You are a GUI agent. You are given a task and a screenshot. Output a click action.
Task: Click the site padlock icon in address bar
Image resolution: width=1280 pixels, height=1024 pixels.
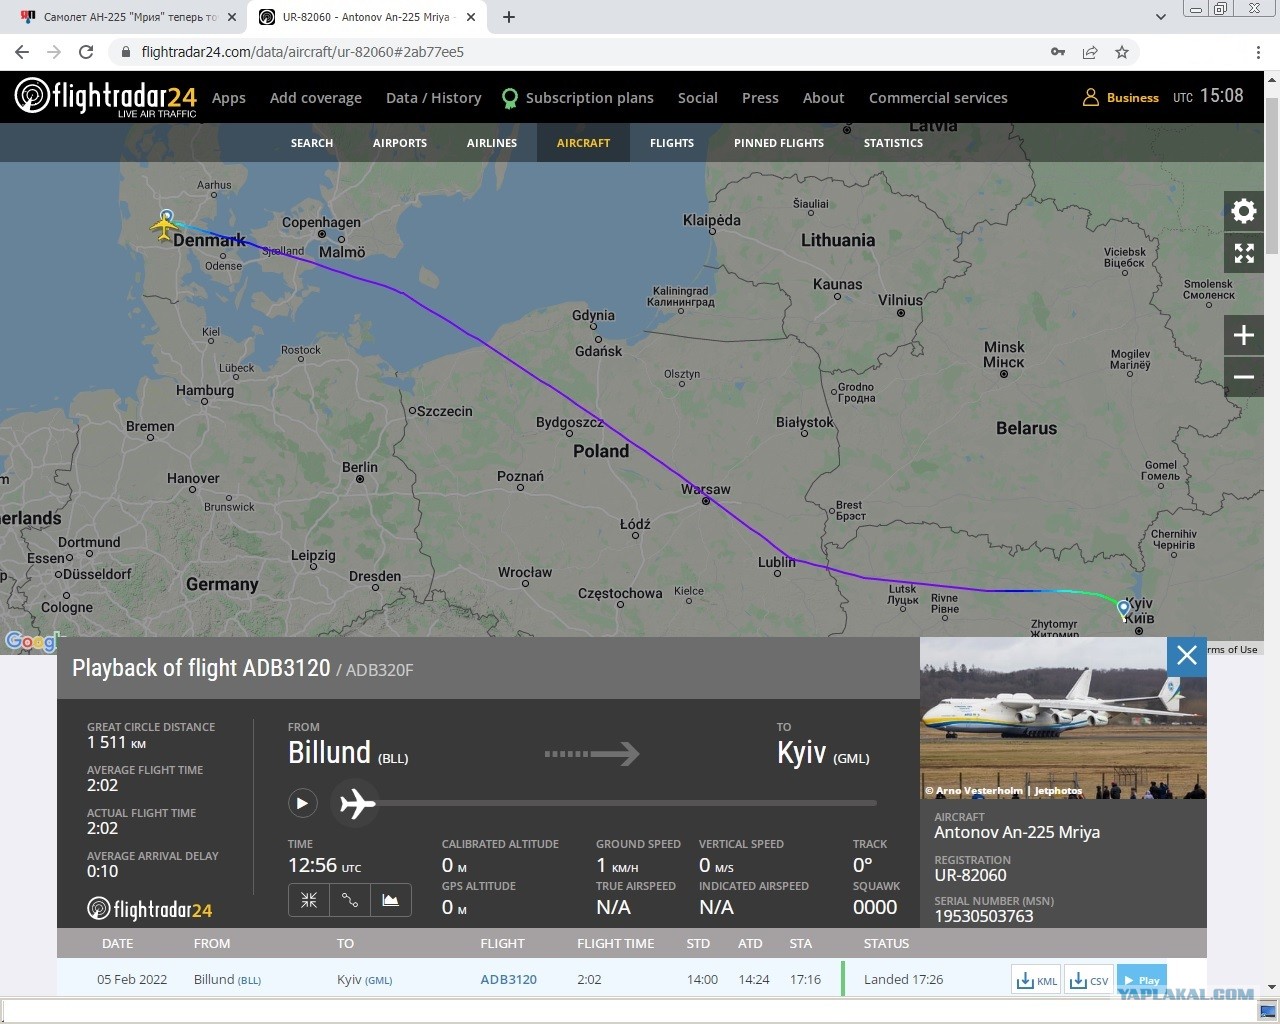click(x=125, y=52)
